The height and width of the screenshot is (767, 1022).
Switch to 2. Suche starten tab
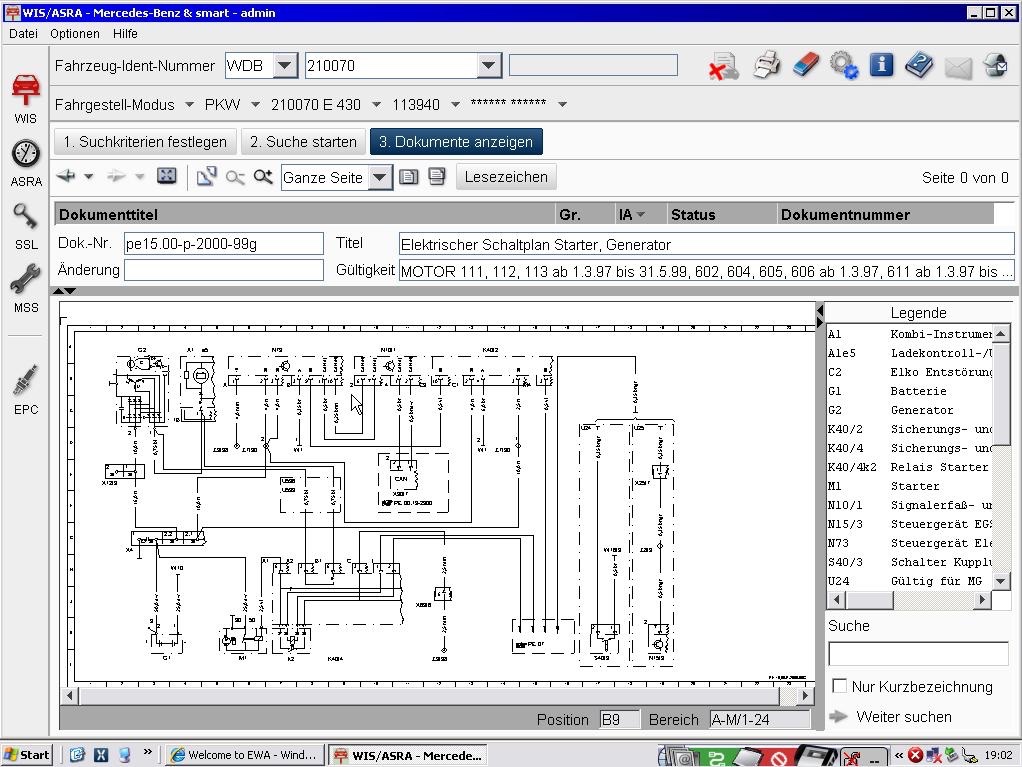(x=303, y=142)
